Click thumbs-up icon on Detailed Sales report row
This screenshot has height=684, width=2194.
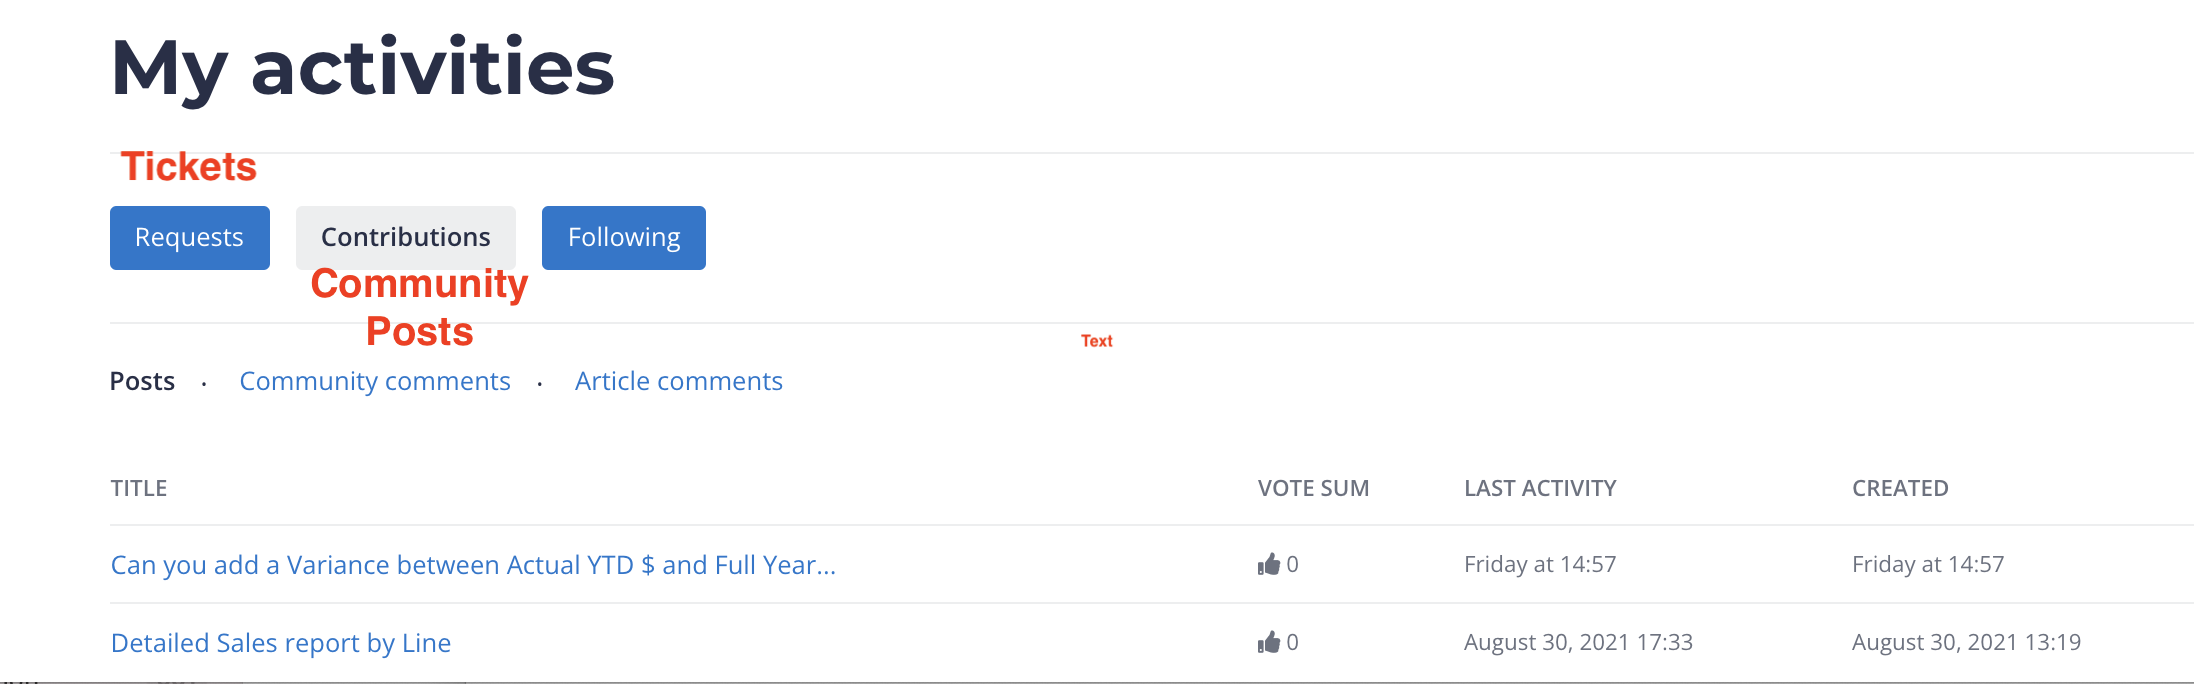(x=1269, y=642)
